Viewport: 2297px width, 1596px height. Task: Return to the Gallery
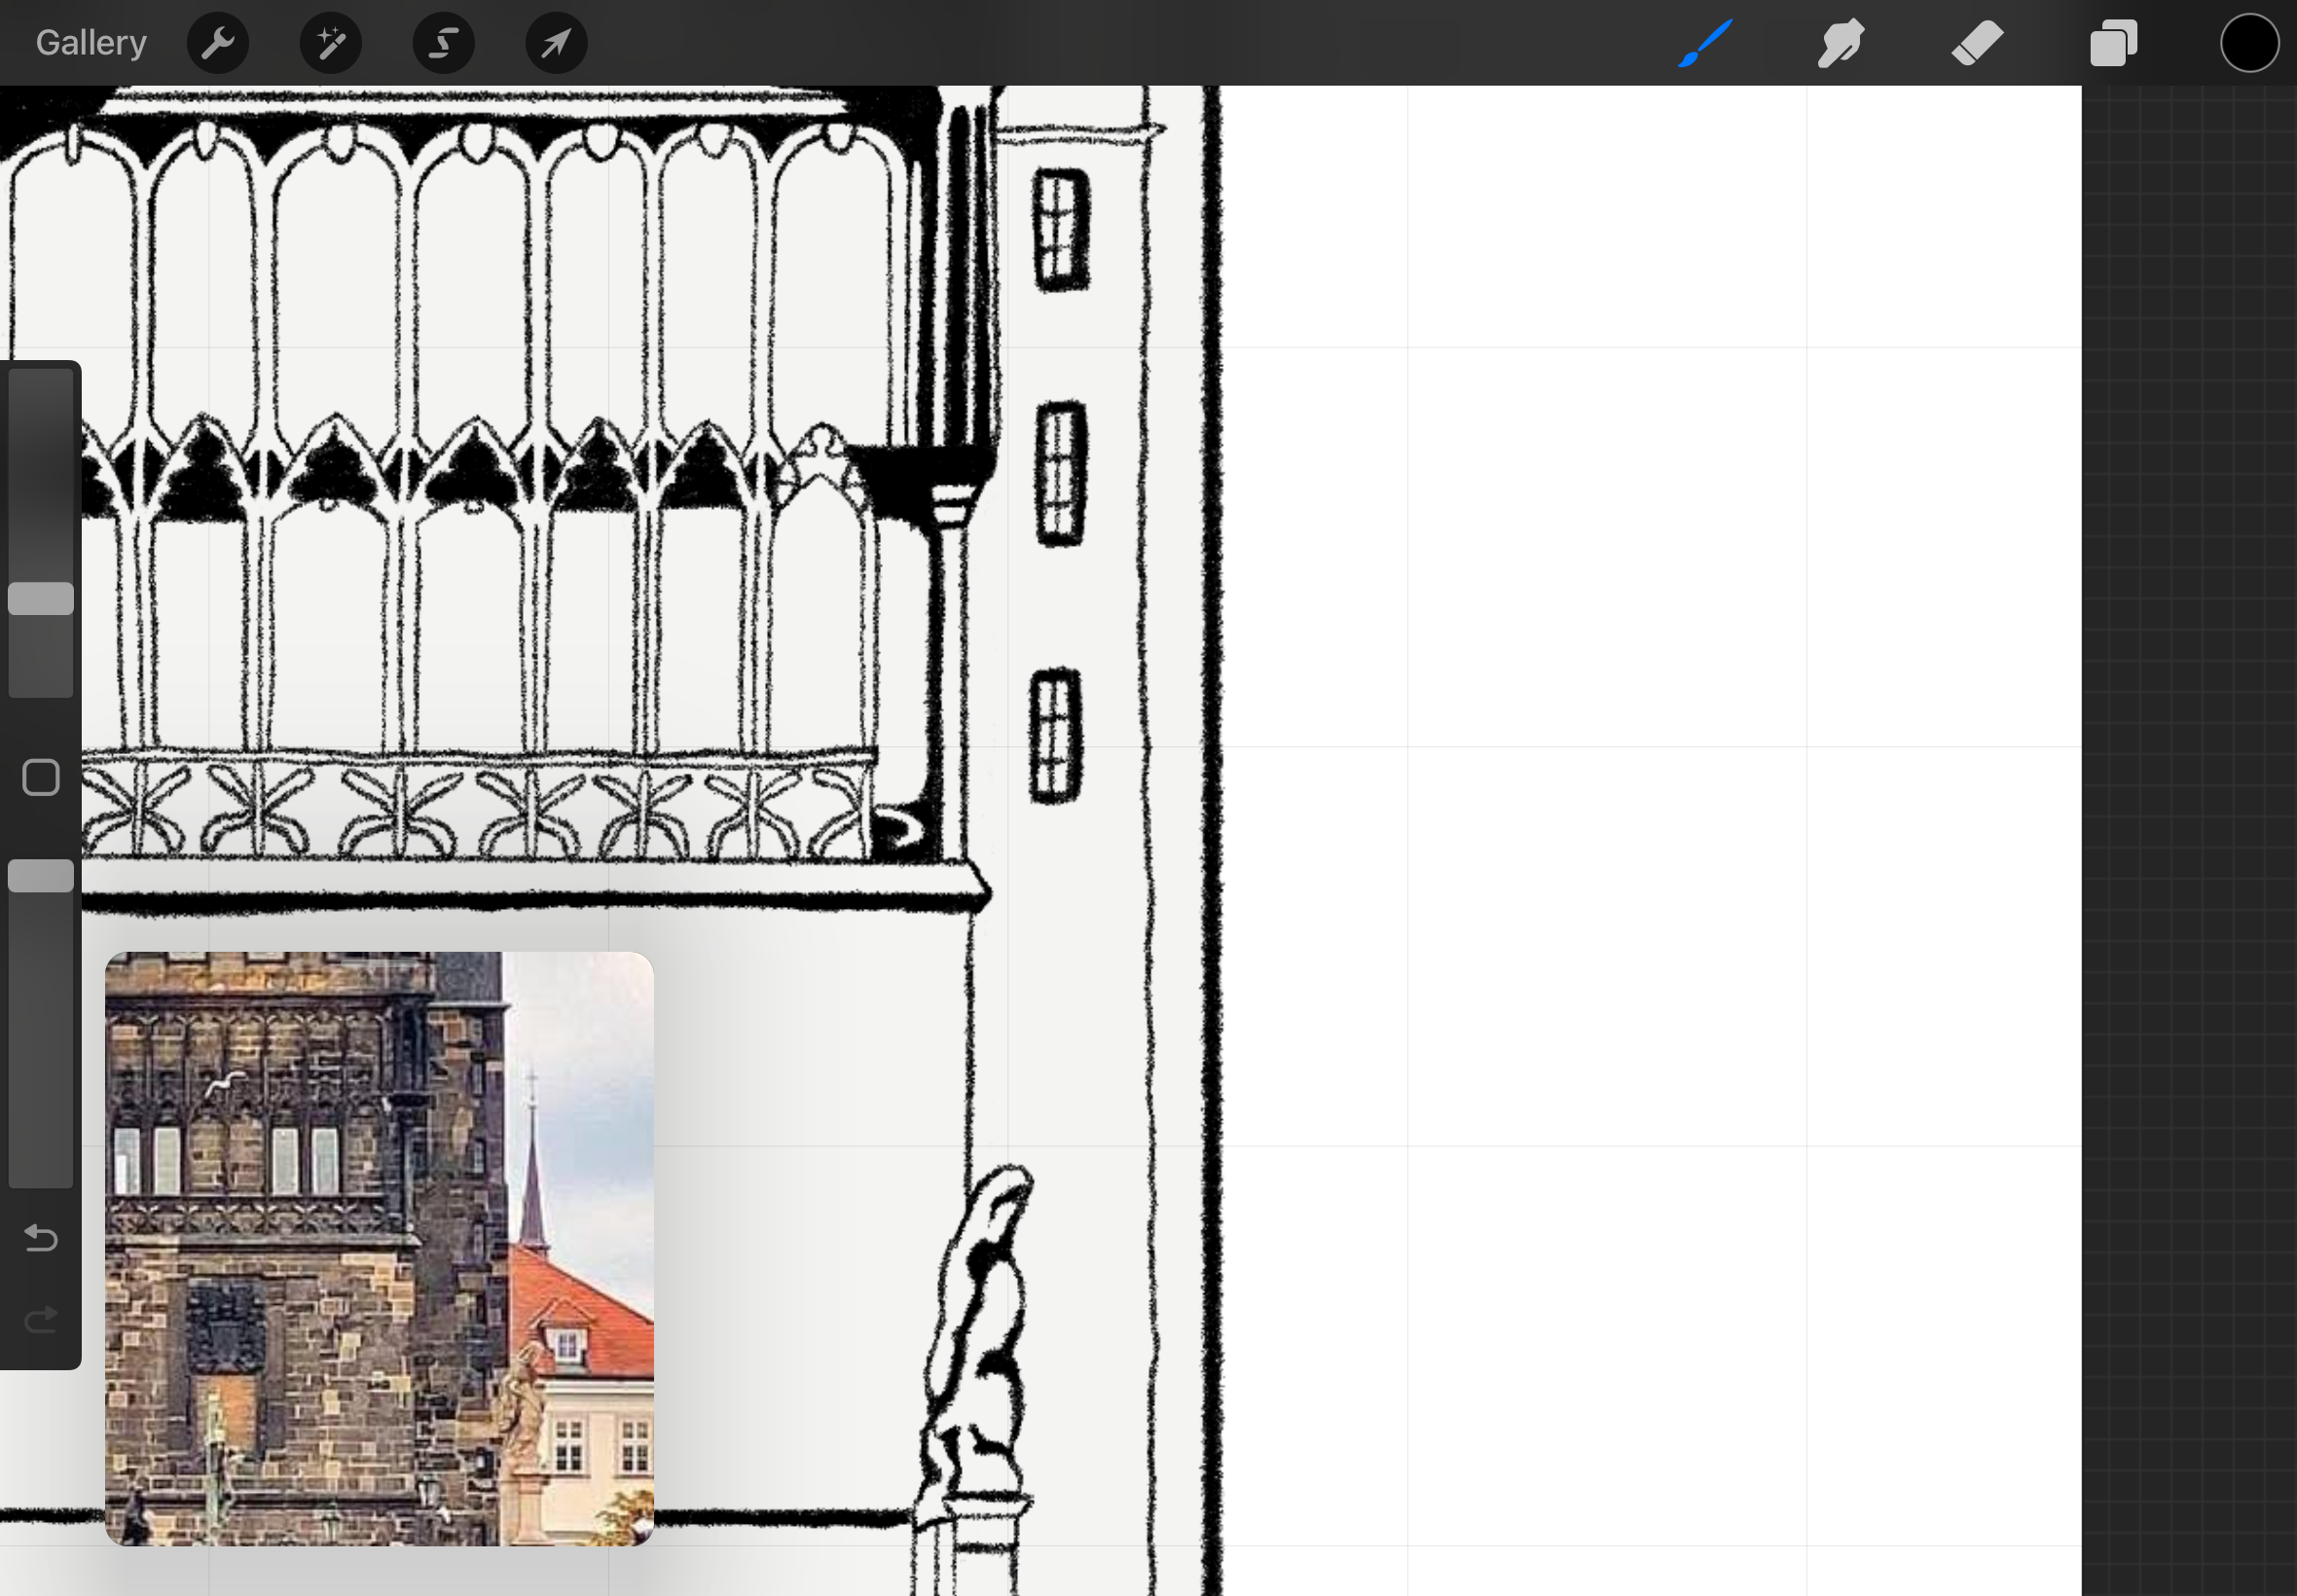point(91,43)
